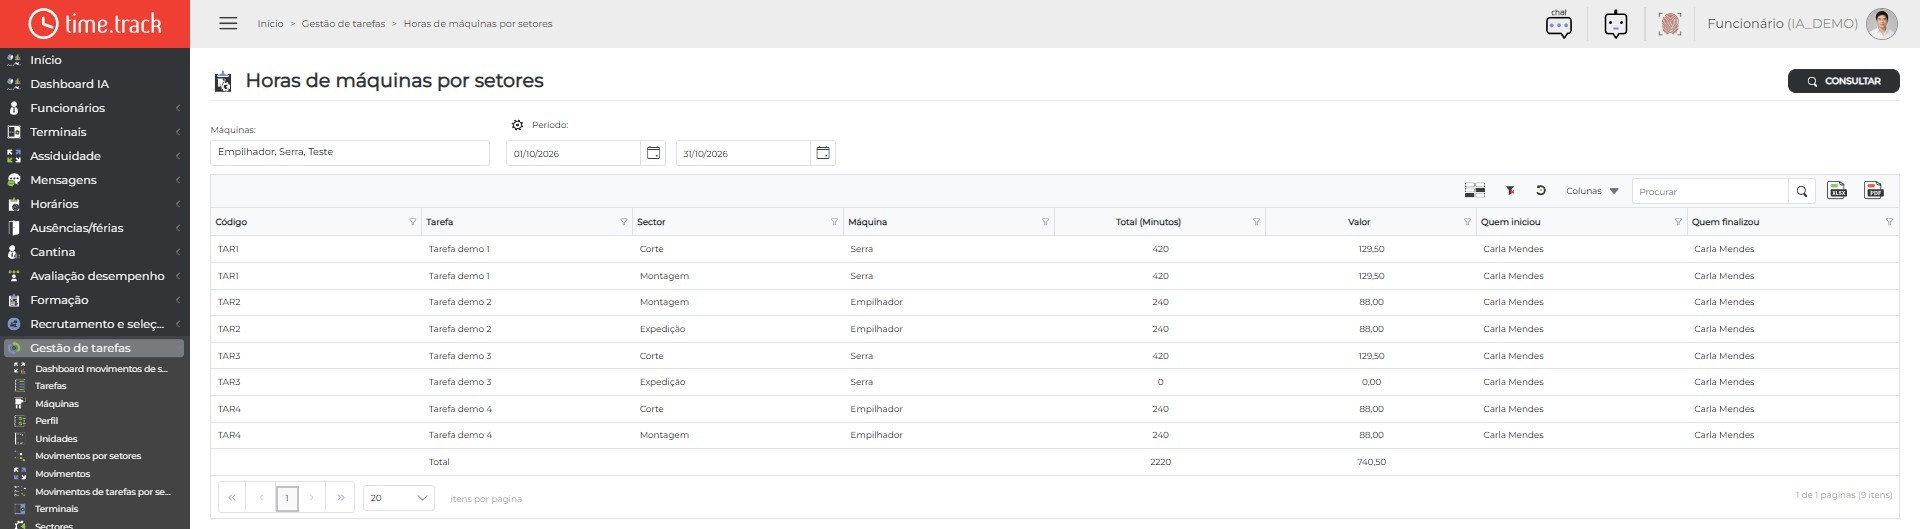The height and width of the screenshot is (529, 1920).
Task: Open Recrutamento e seleção in the sidebar
Action: tap(95, 324)
